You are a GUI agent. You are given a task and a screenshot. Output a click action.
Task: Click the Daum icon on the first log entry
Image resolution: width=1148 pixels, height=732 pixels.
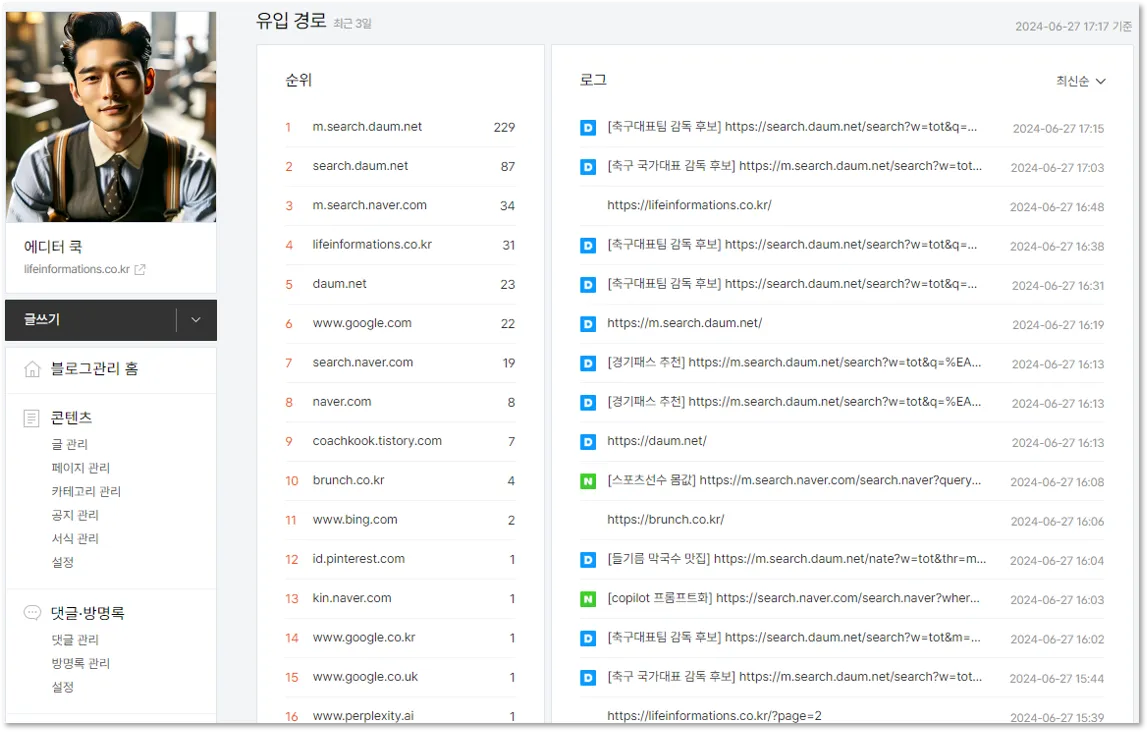point(588,127)
